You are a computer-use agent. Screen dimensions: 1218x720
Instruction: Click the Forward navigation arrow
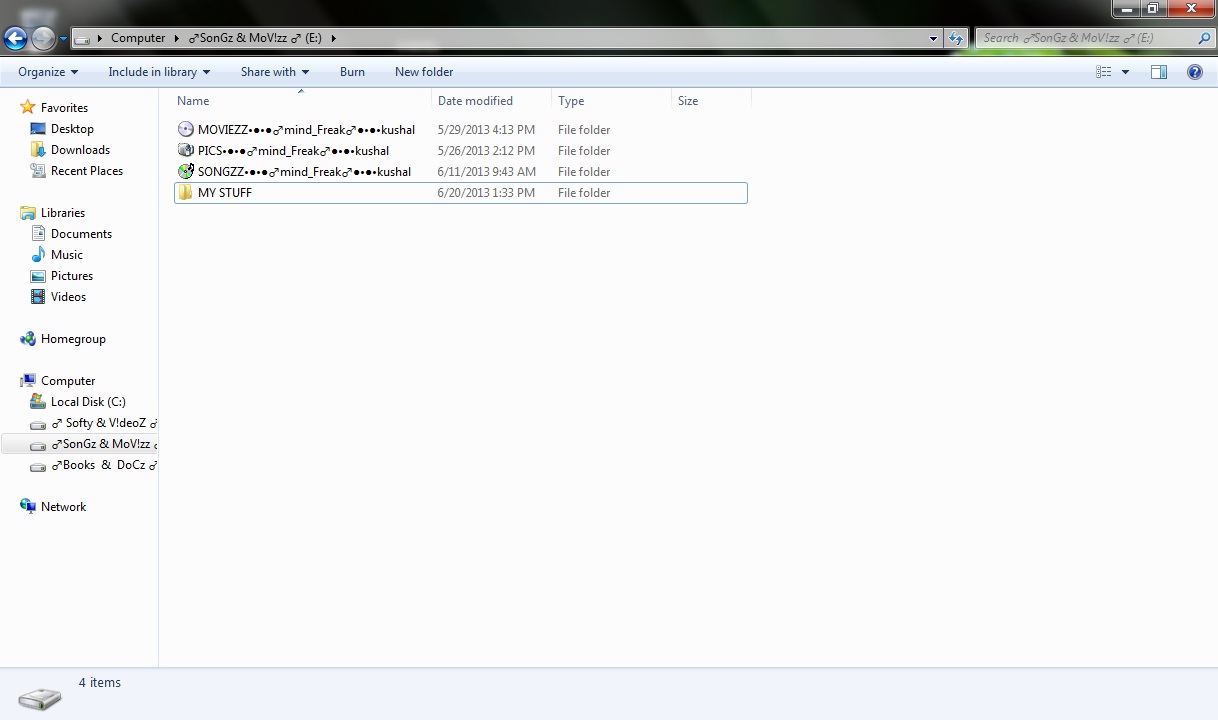[43, 39]
